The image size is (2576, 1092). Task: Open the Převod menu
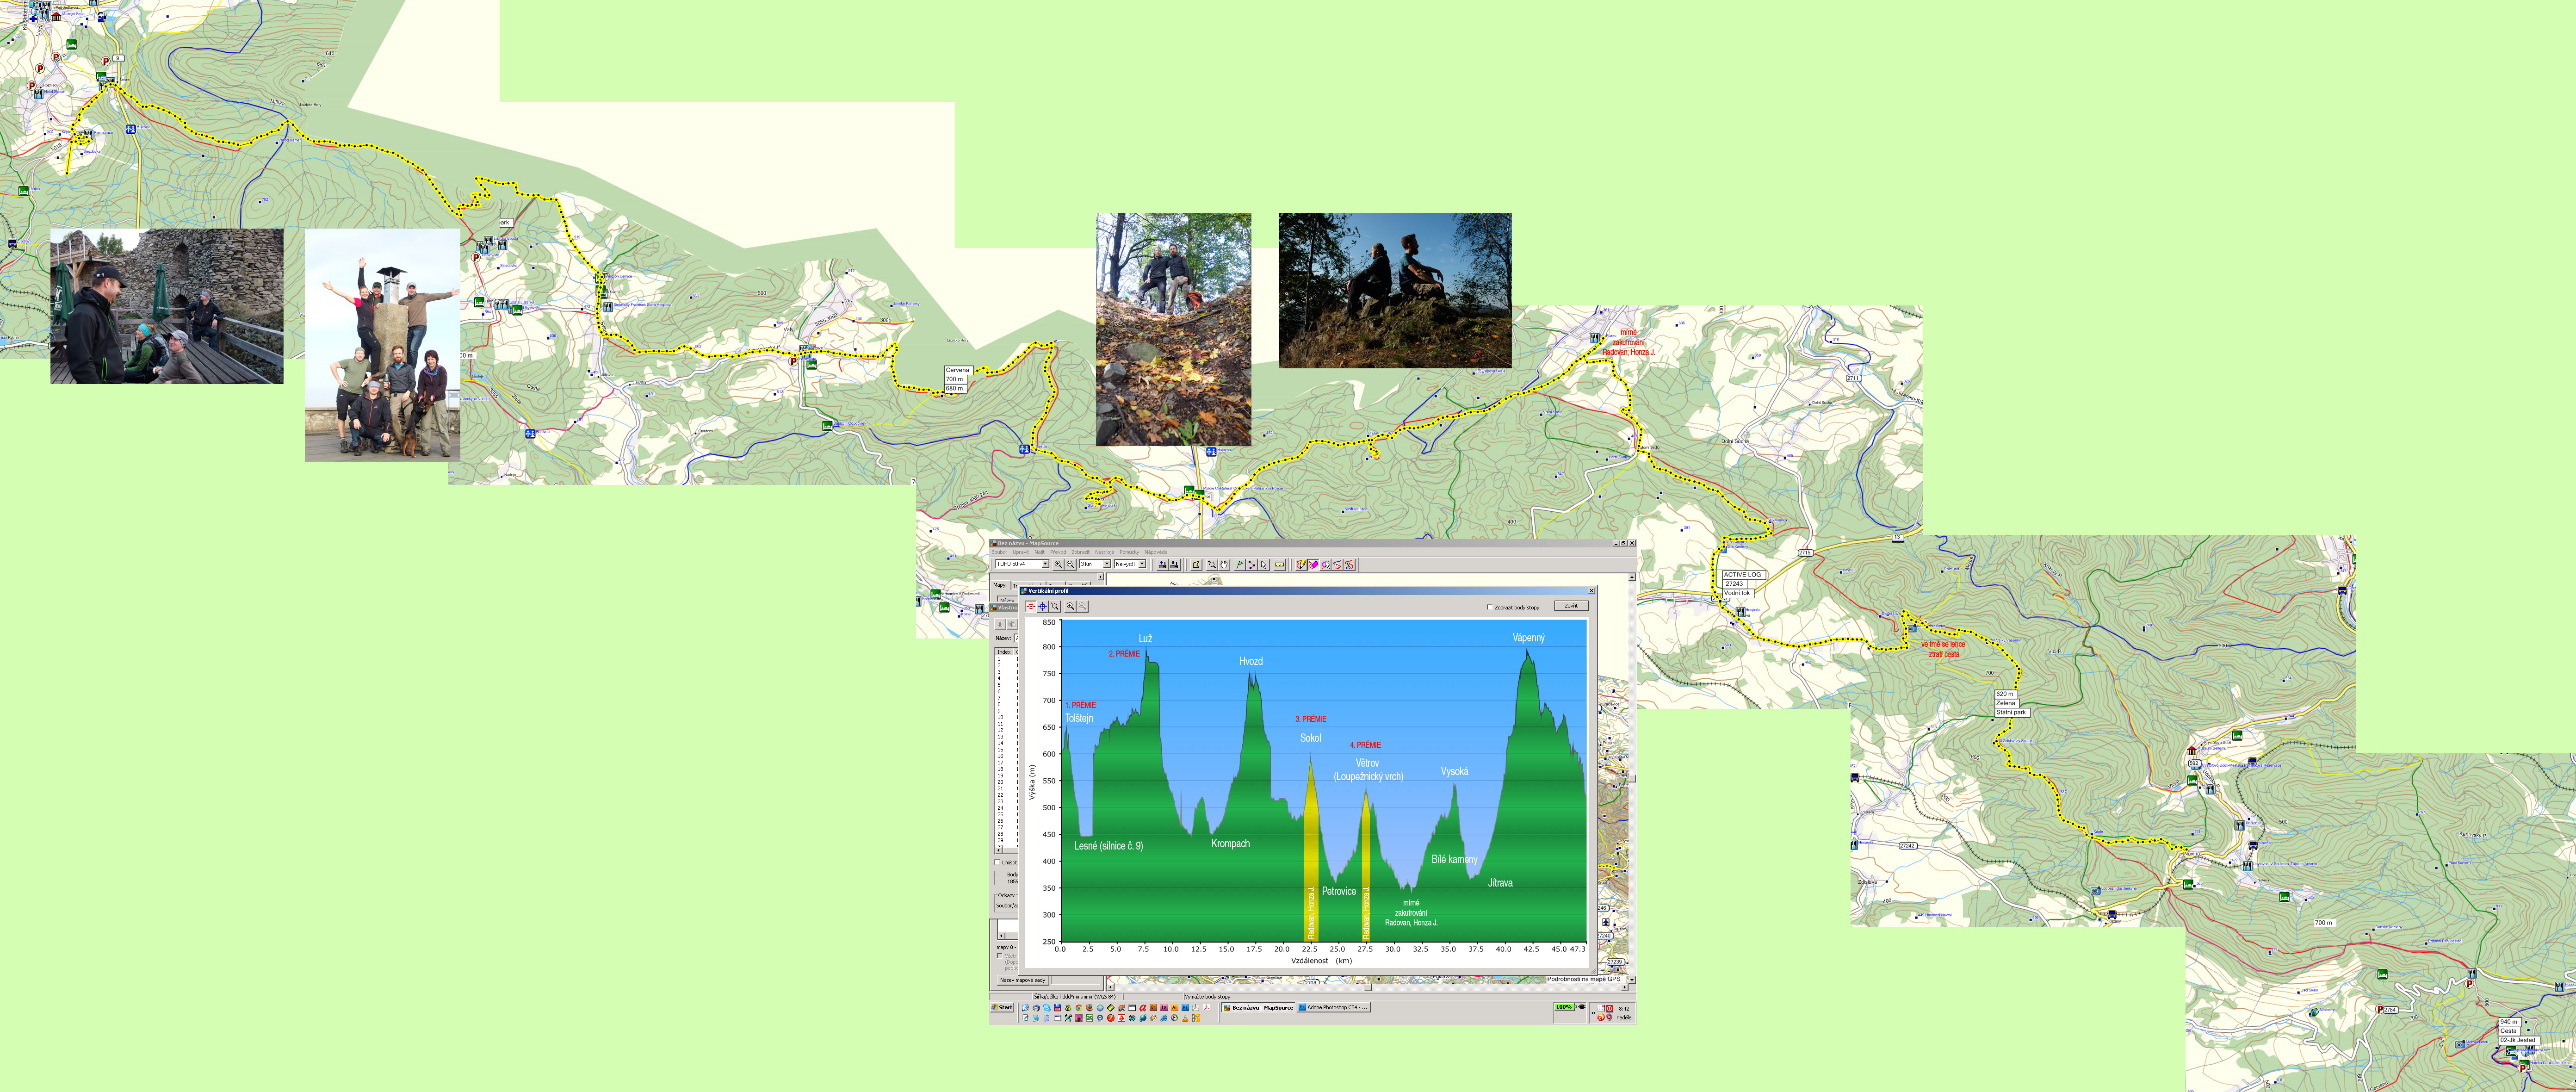[1058, 552]
